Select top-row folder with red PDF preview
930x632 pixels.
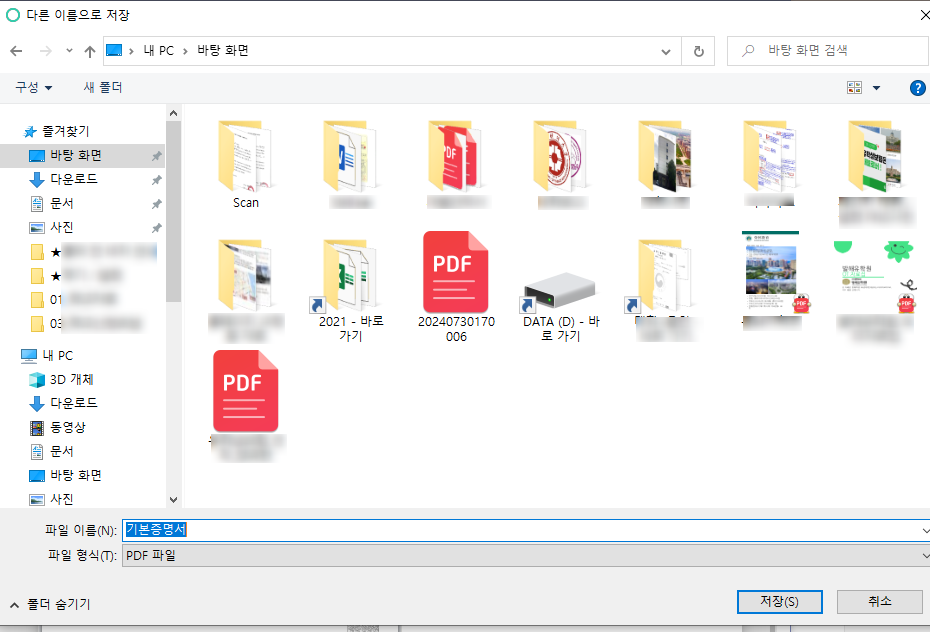[456, 164]
